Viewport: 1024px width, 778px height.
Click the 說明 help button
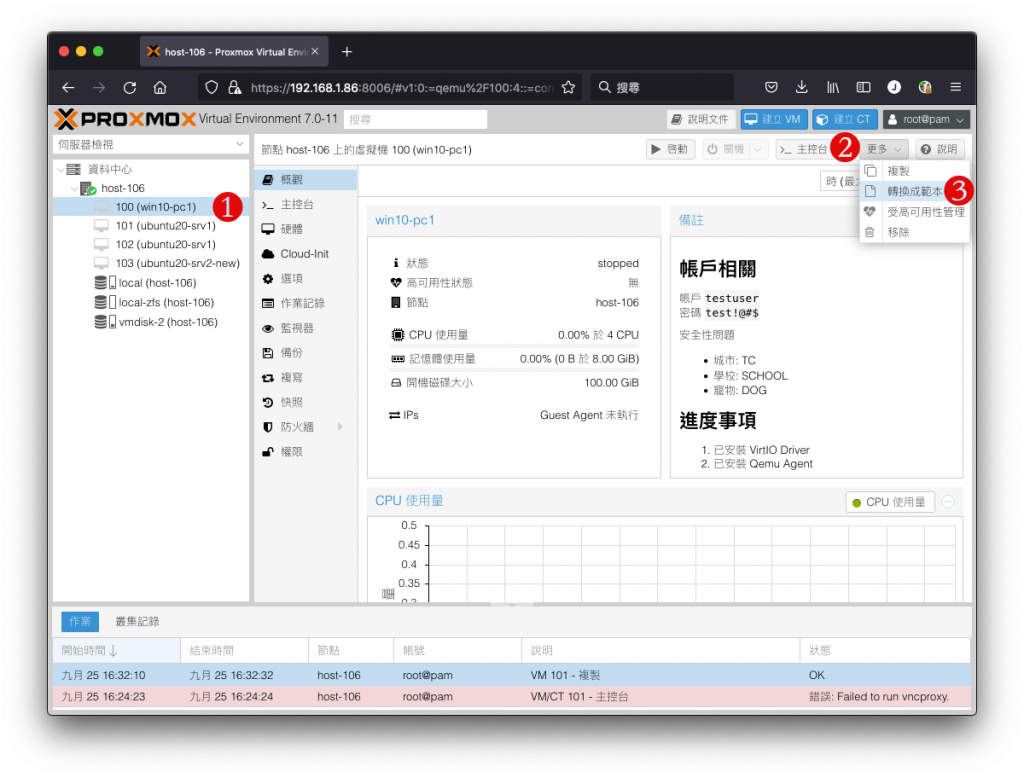pos(940,150)
